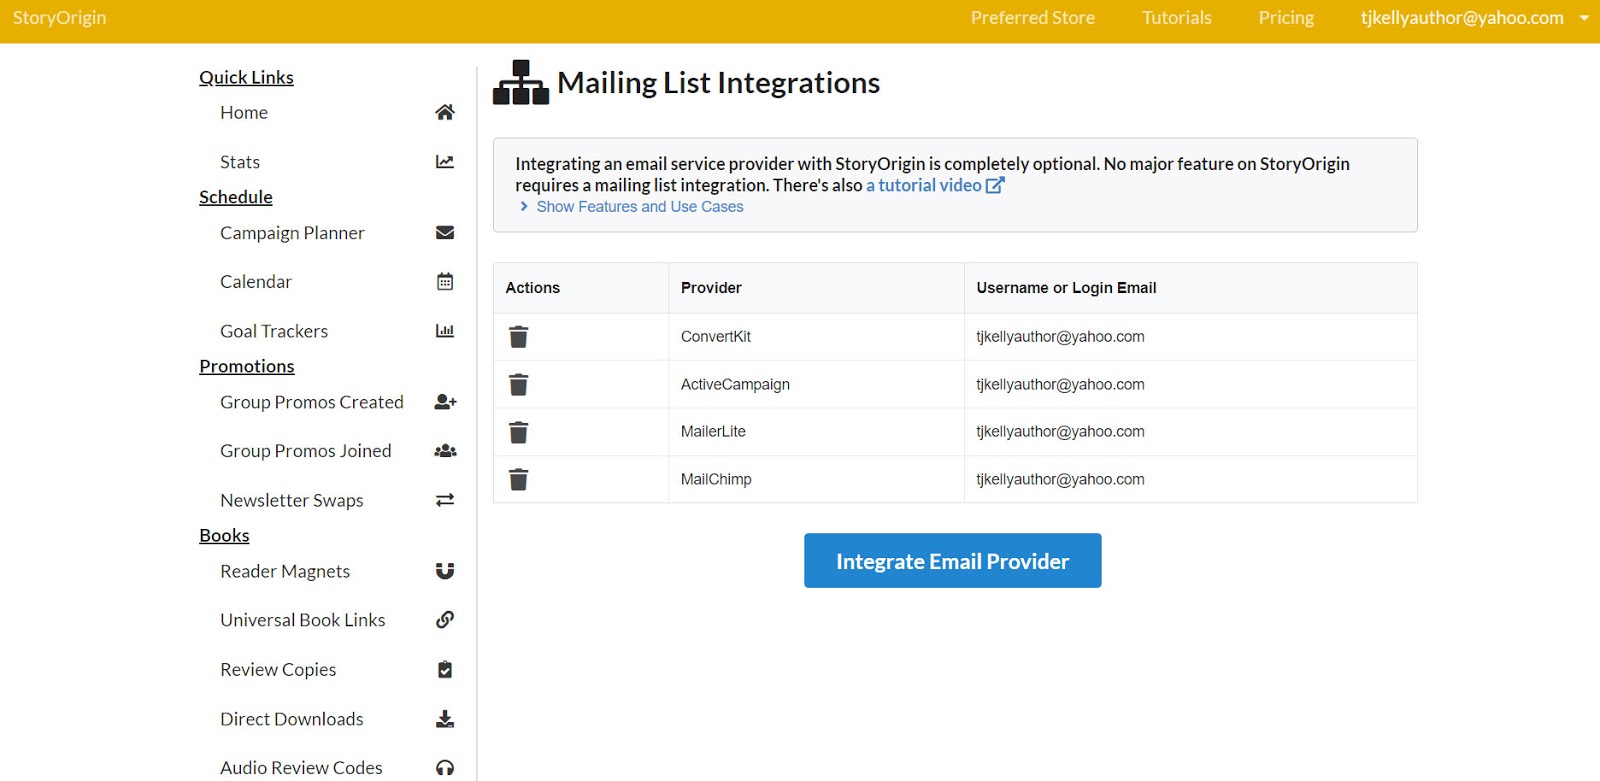Open the Goal Trackers sidebar link
This screenshot has width=1600, height=781.
[x=274, y=331]
